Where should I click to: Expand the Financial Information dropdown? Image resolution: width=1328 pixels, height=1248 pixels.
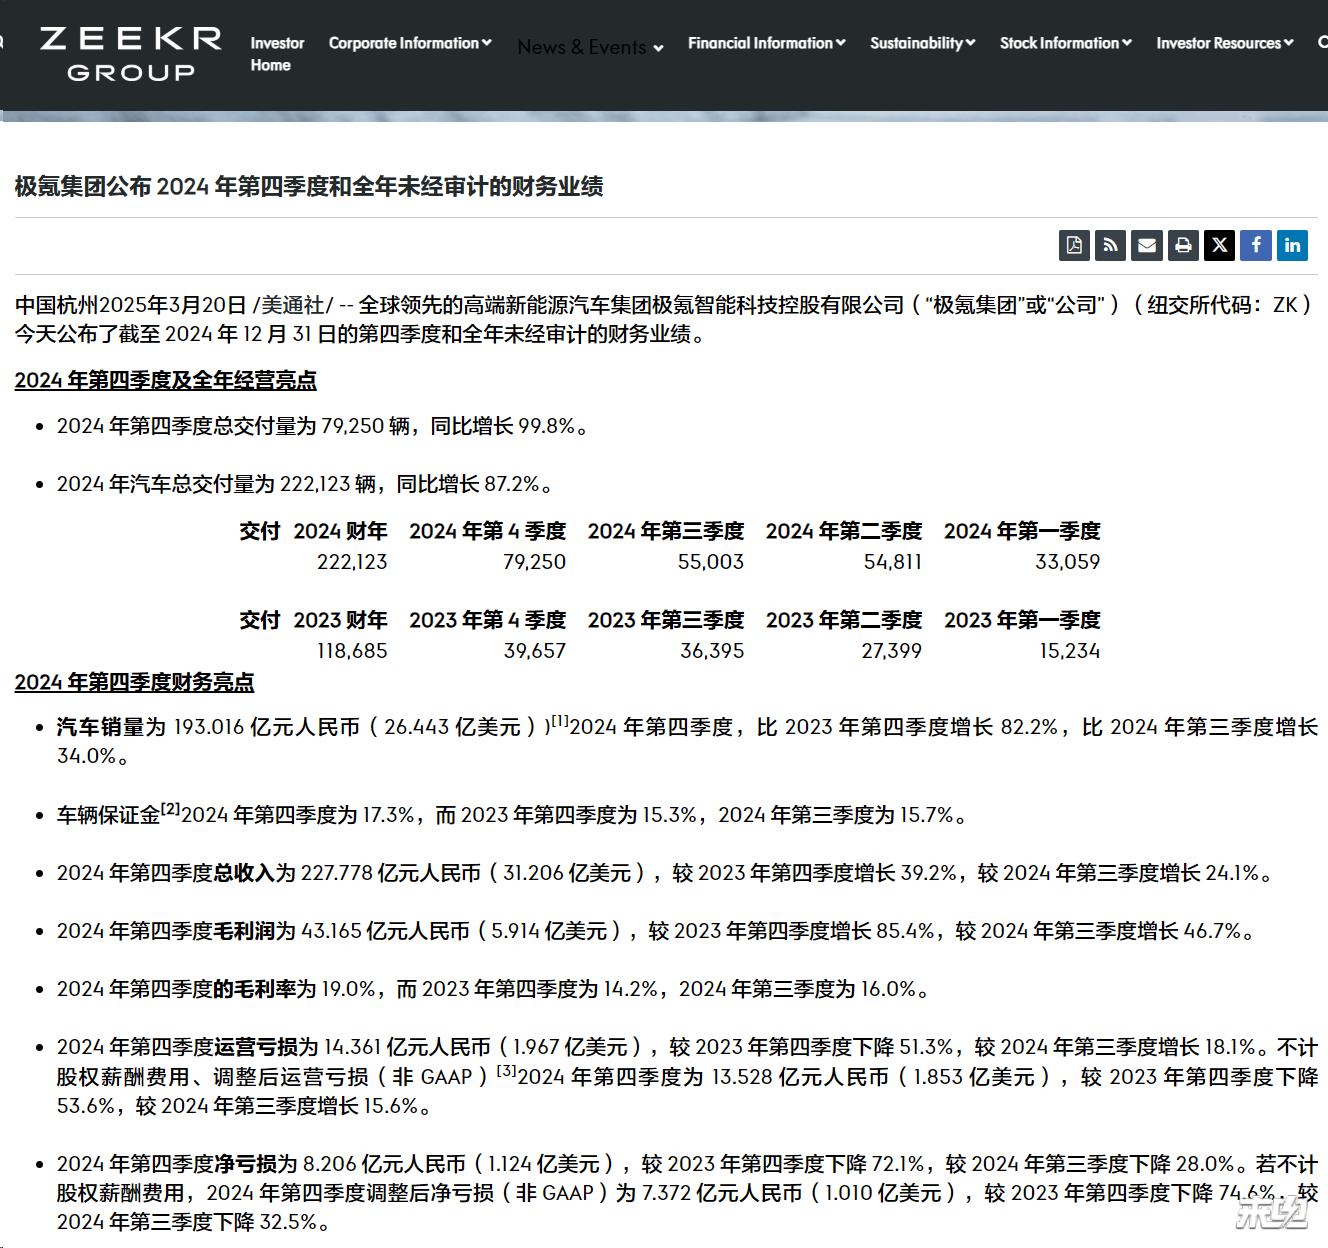766,43
